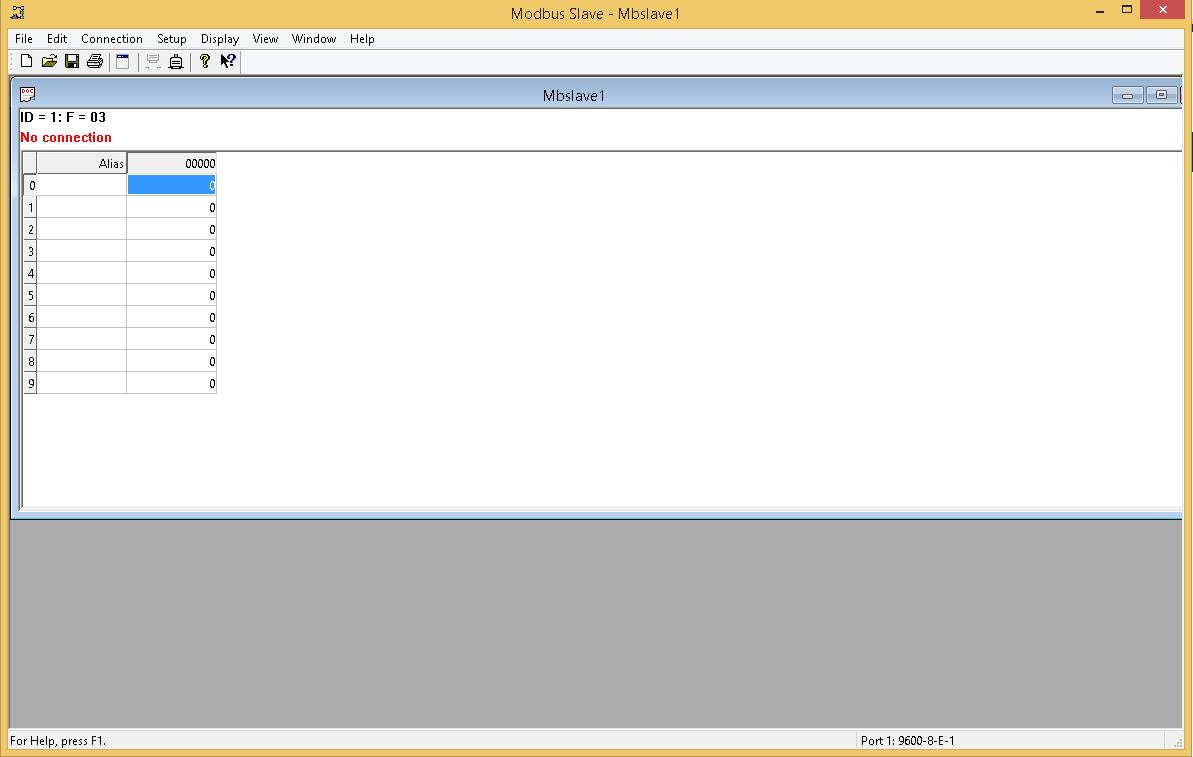This screenshot has height=757, width=1193.
Task: Click the connection setup toolbar icon
Action: tap(176, 61)
